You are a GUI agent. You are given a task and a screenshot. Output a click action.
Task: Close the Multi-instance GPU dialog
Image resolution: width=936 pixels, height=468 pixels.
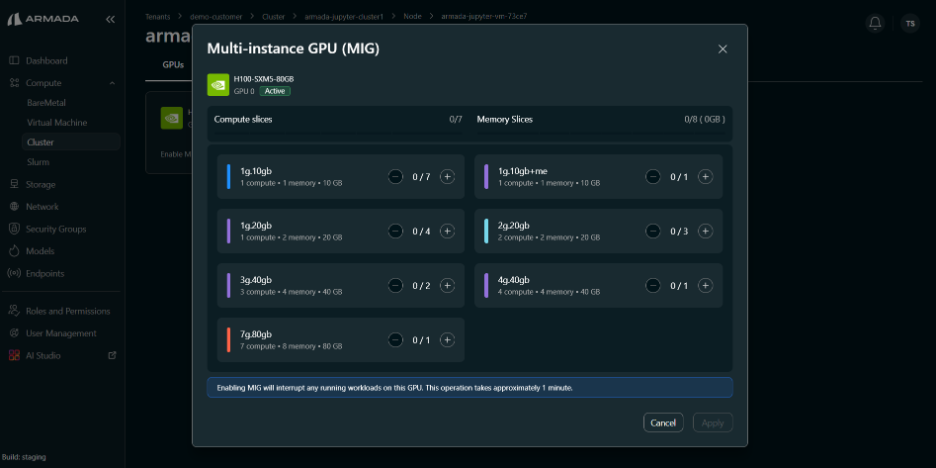click(x=722, y=49)
